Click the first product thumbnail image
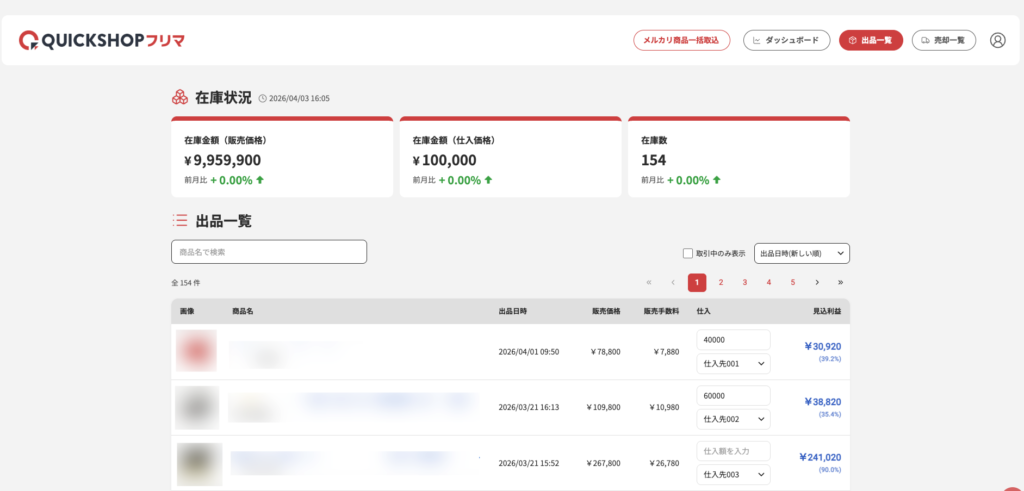 point(196,352)
